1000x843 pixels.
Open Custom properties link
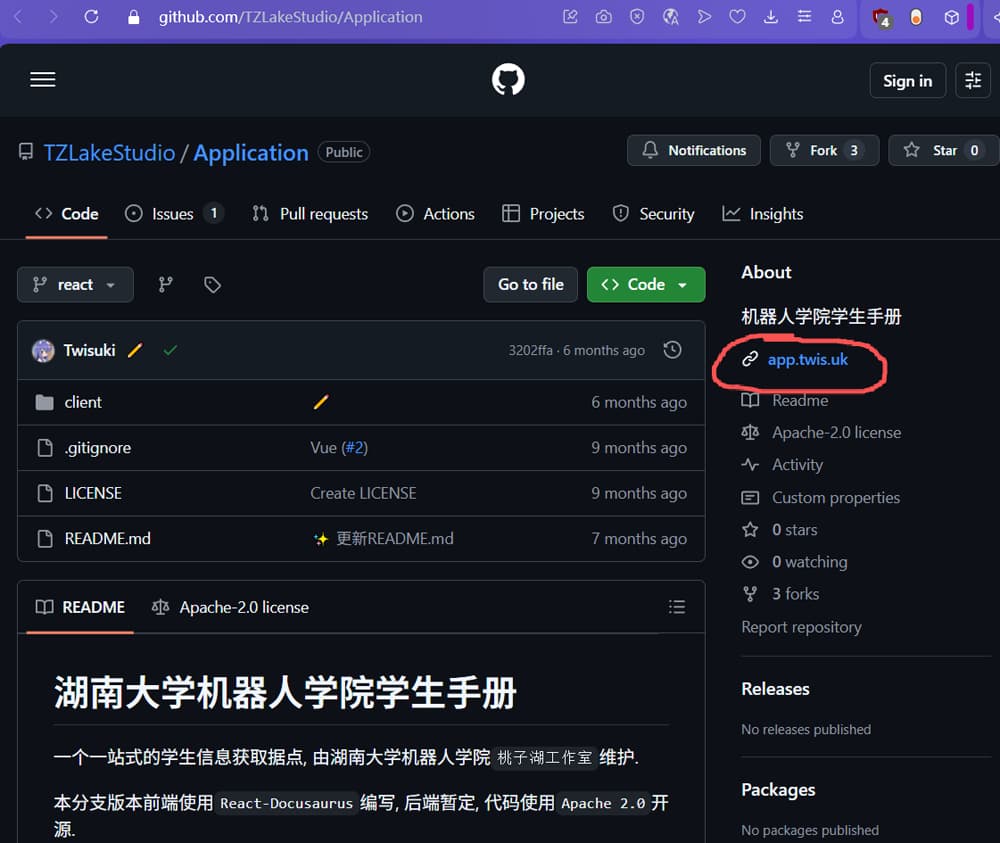coord(835,497)
